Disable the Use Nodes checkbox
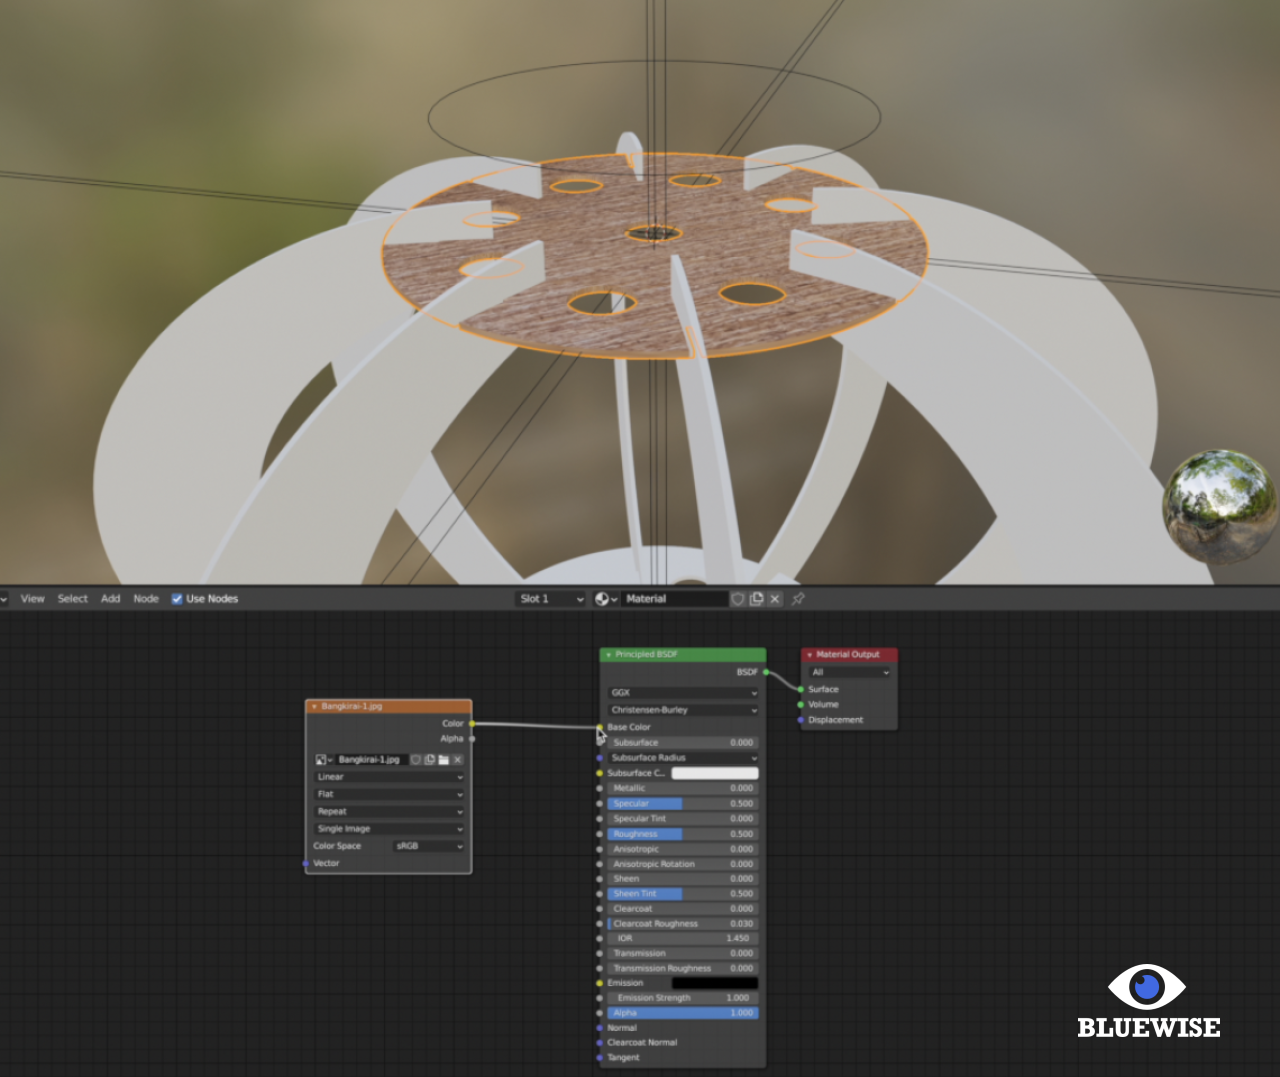The image size is (1280, 1077). click(177, 599)
